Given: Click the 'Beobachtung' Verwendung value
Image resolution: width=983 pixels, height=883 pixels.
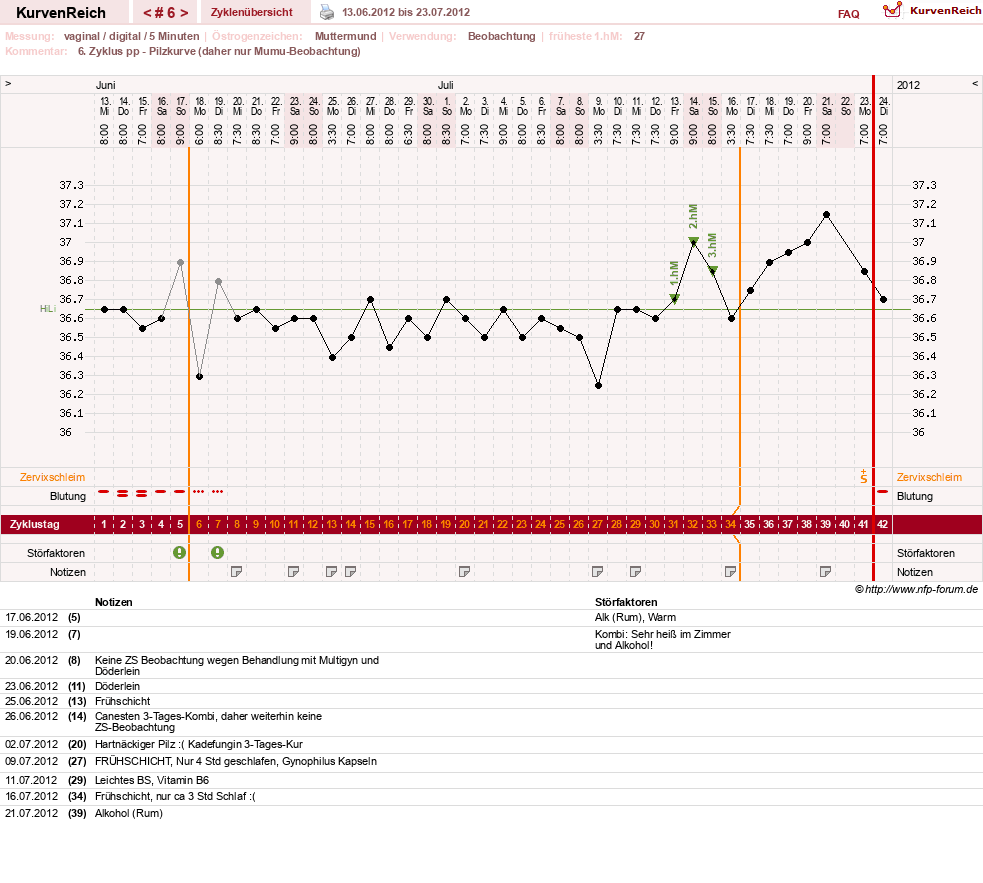Looking at the screenshot, I should click(x=502, y=36).
